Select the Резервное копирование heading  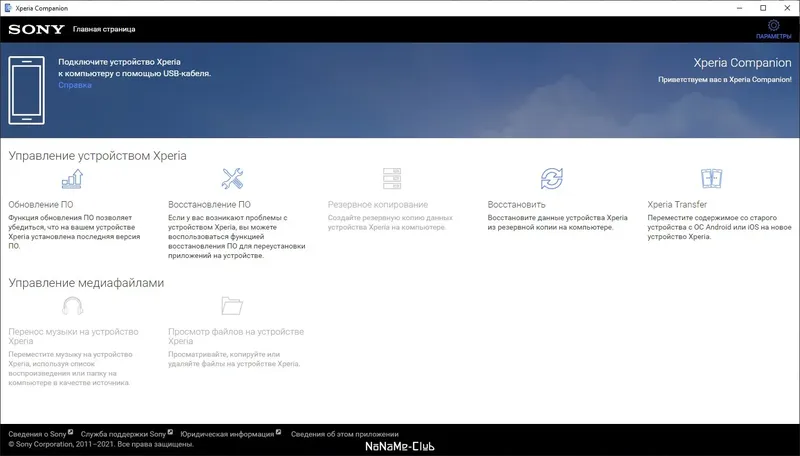(378, 205)
